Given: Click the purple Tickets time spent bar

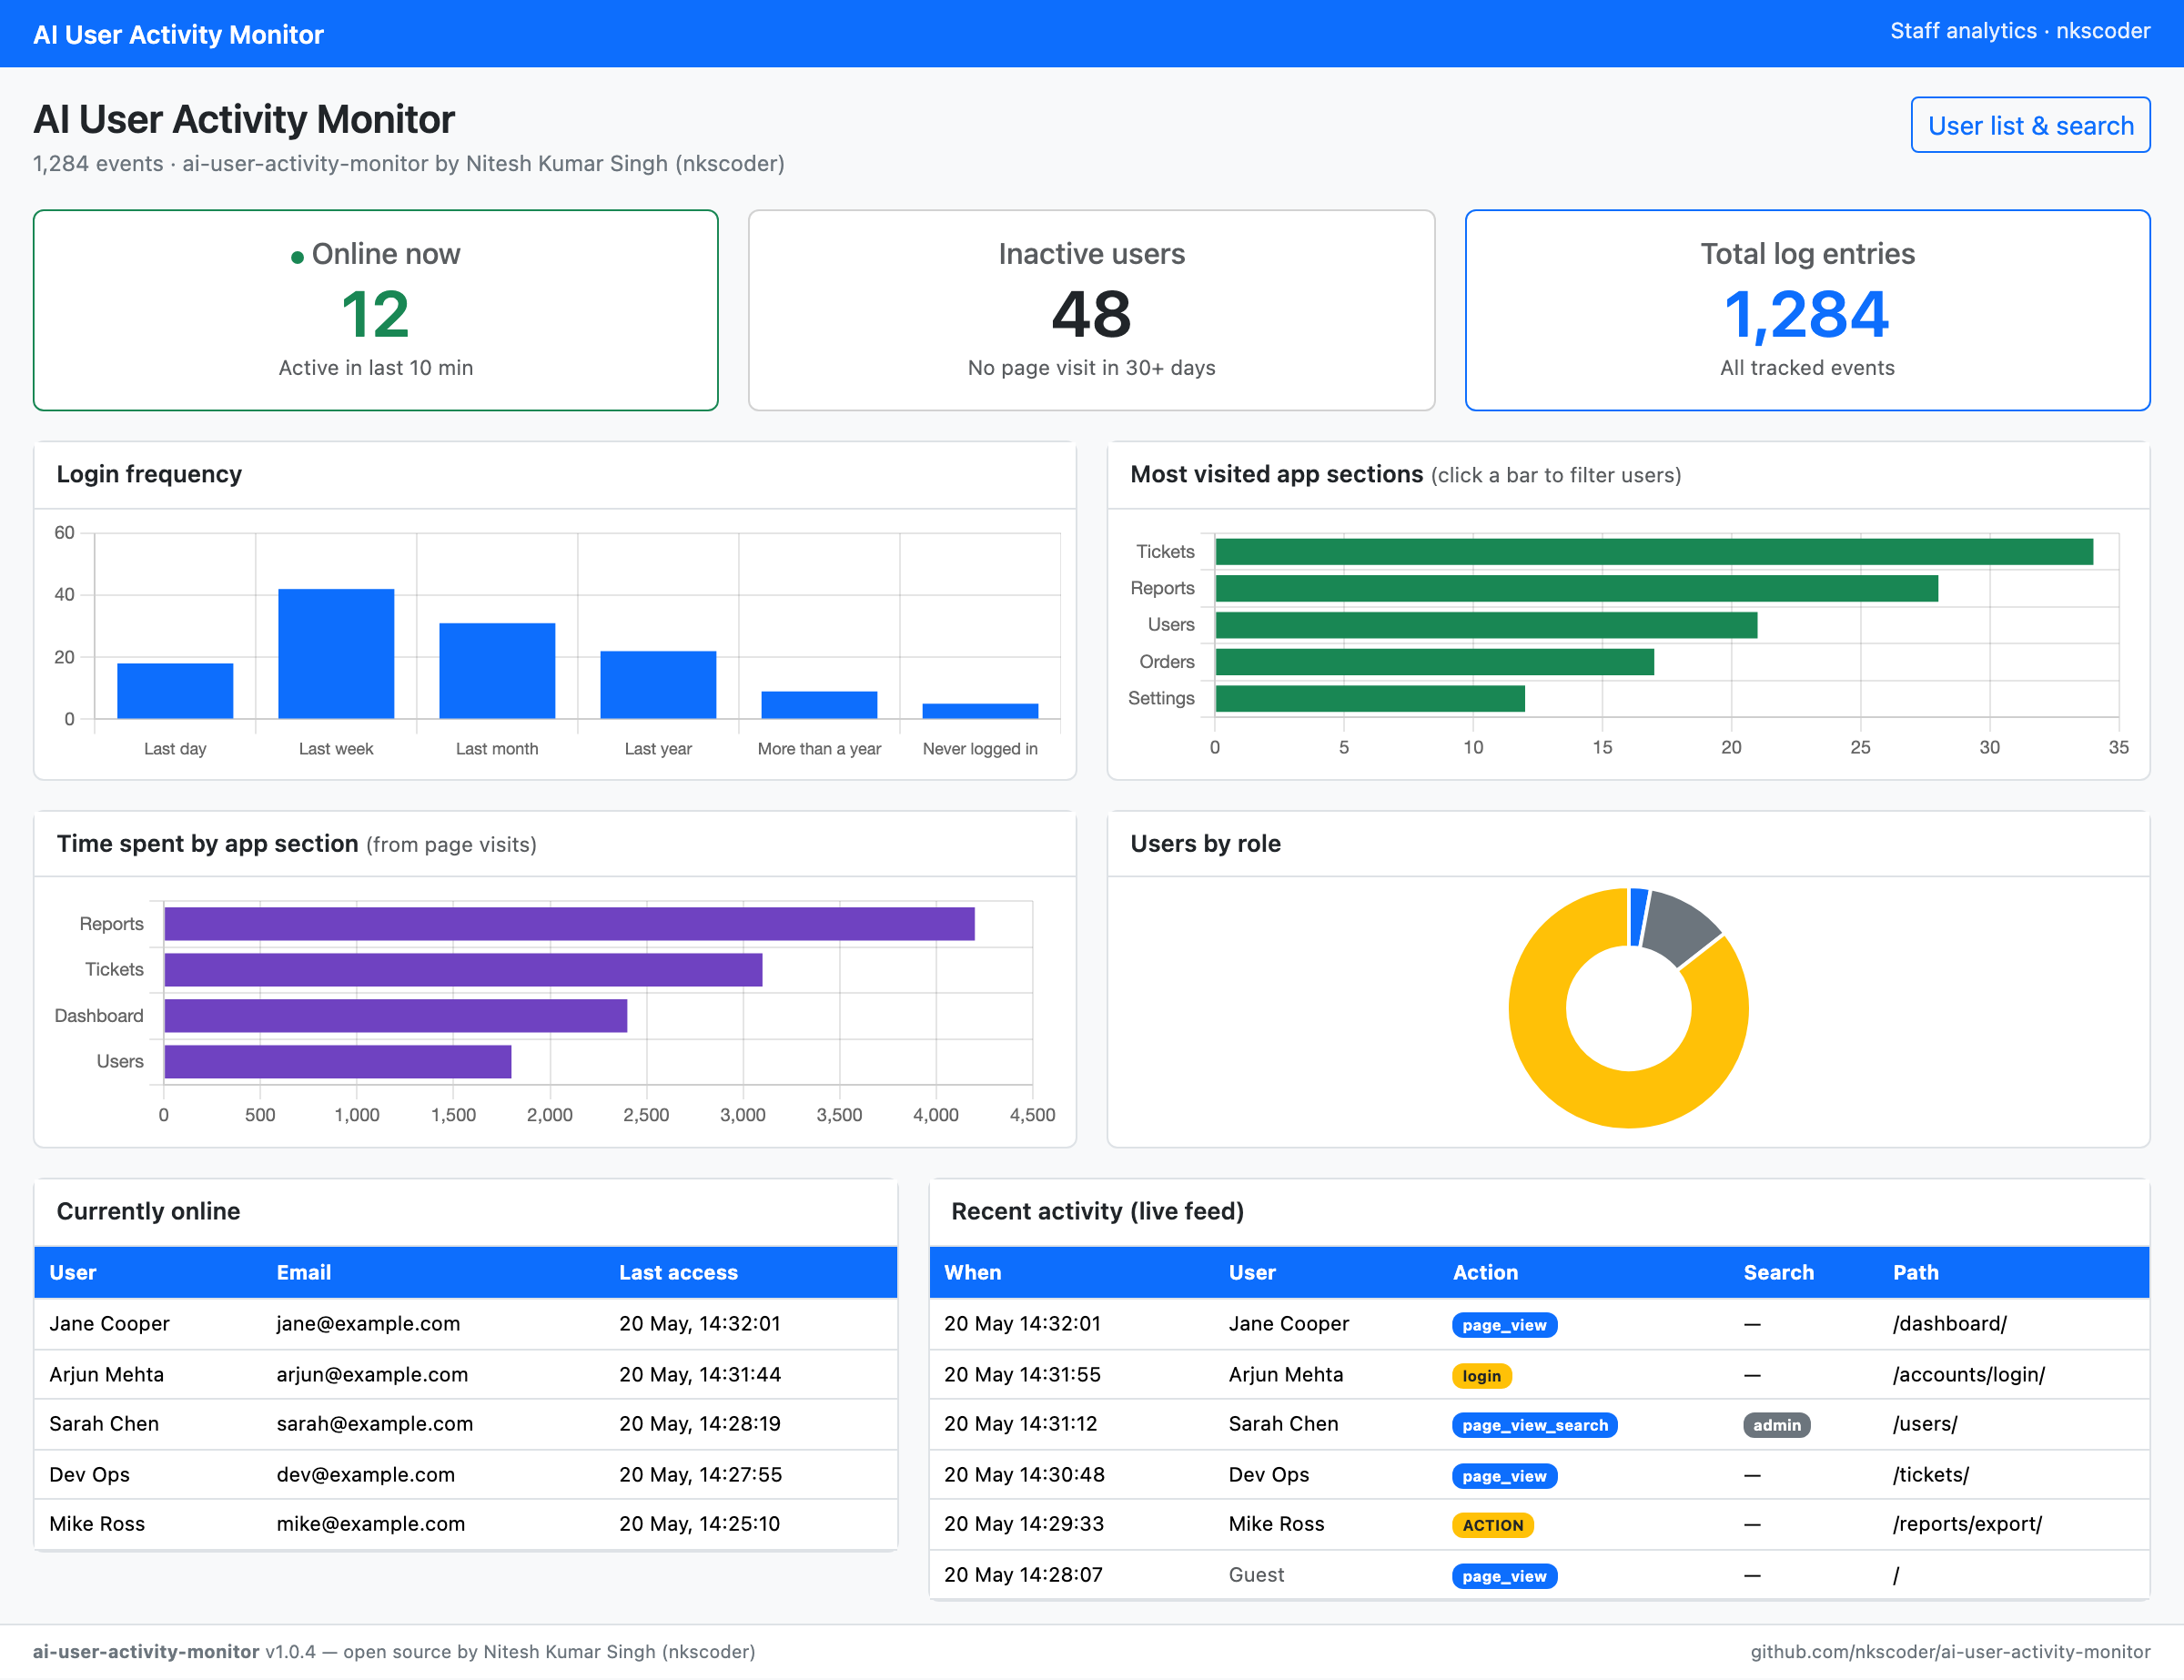Looking at the screenshot, I should pos(463,969).
